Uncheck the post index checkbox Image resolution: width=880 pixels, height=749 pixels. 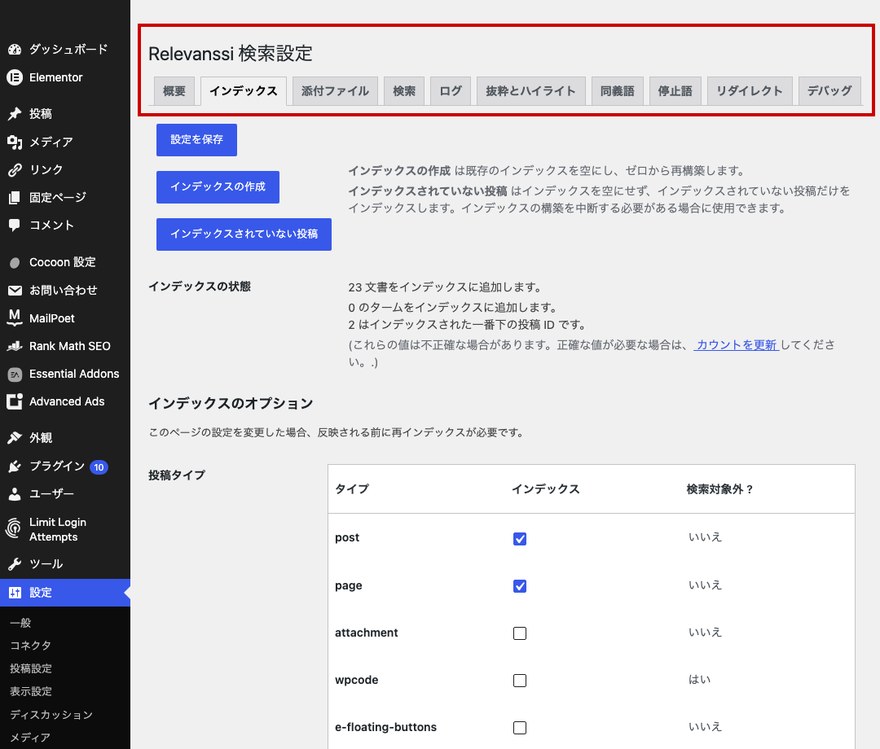click(x=520, y=539)
